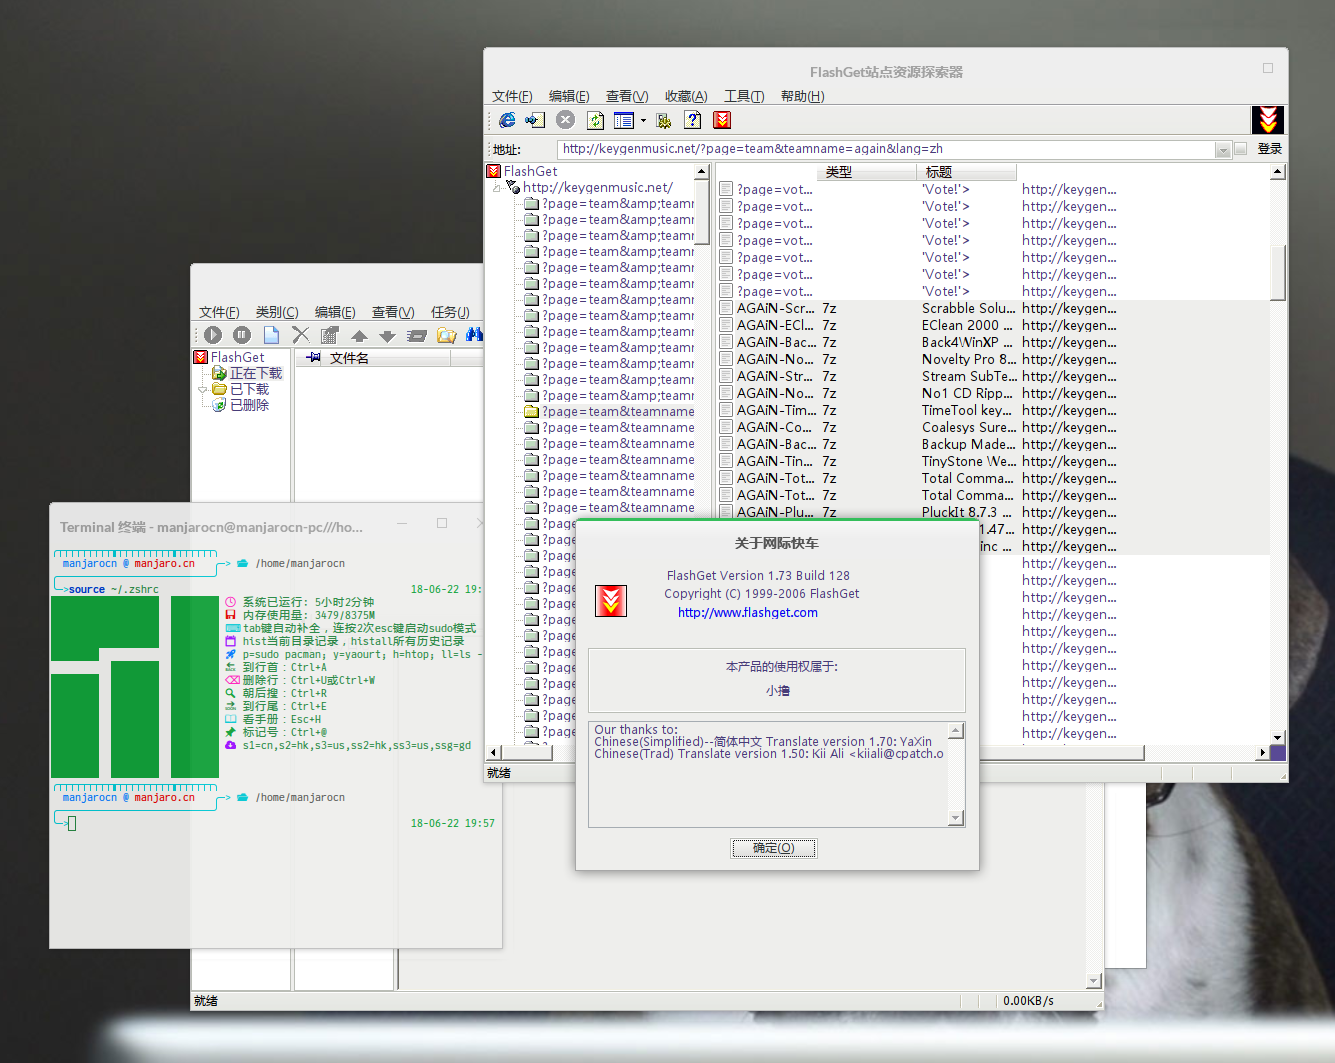Click the blue-arrow icon beside the Internet Explorer icon

click(535, 120)
